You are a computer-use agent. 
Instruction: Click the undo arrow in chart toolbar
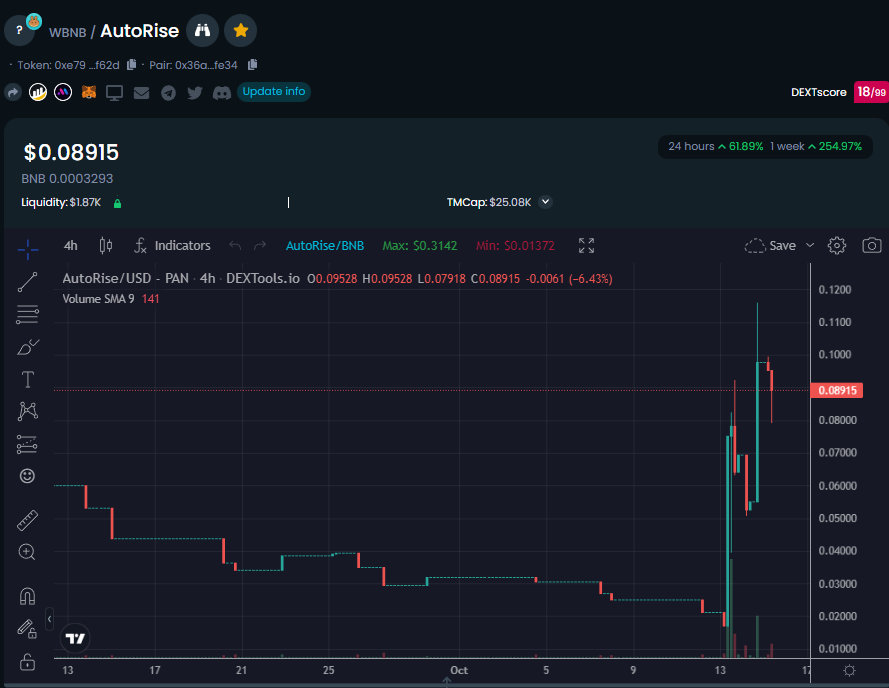[x=235, y=246]
